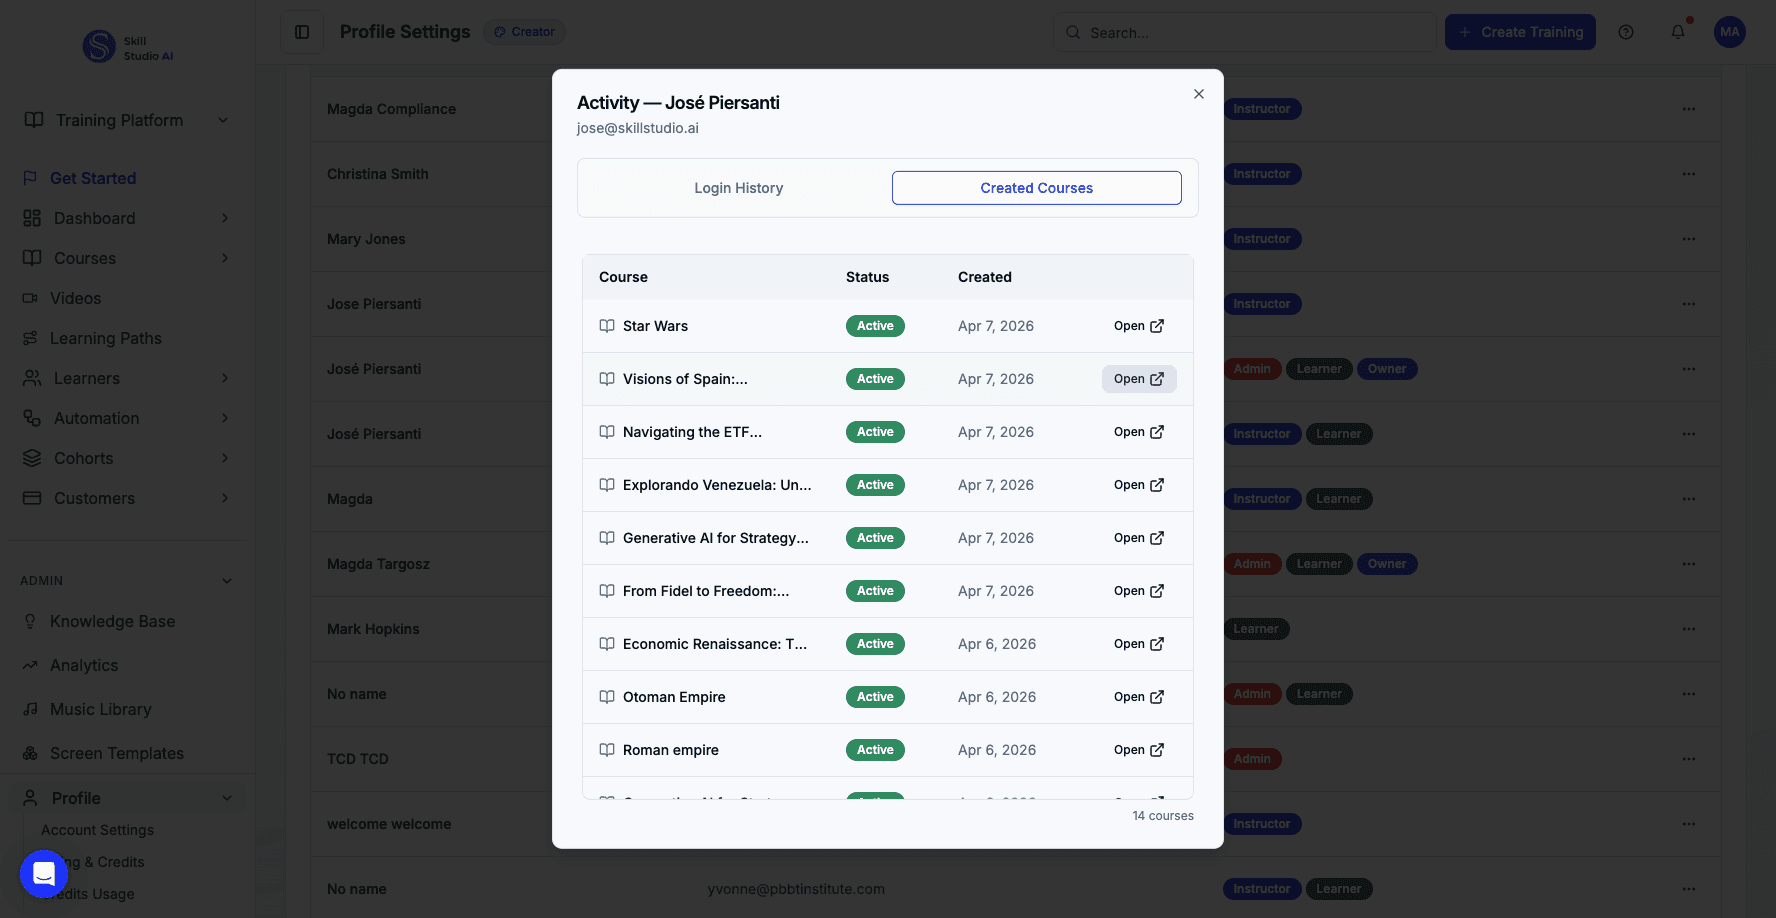Open the chat support bubble
The image size is (1776, 918).
click(x=44, y=873)
